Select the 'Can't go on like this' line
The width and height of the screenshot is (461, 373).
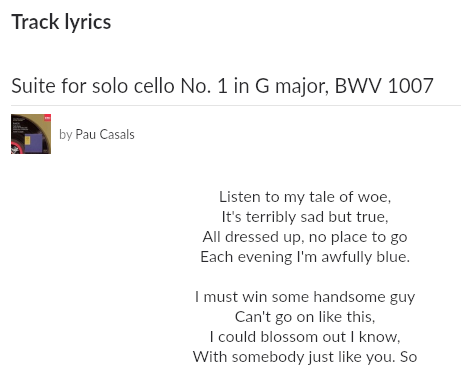coord(305,317)
